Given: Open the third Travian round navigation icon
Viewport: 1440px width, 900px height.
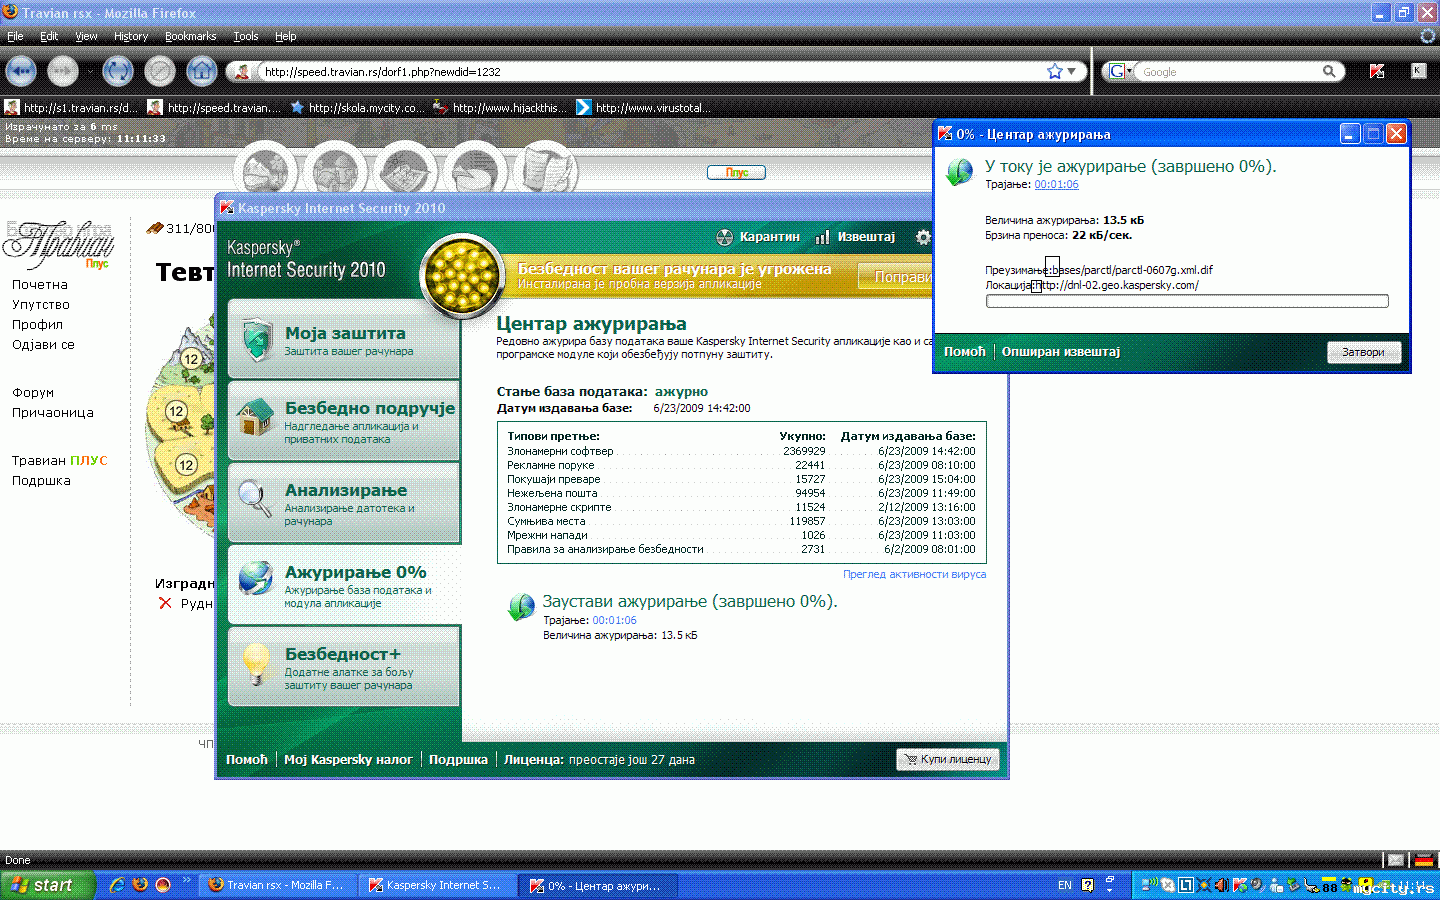Looking at the screenshot, I should (x=405, y=170).
